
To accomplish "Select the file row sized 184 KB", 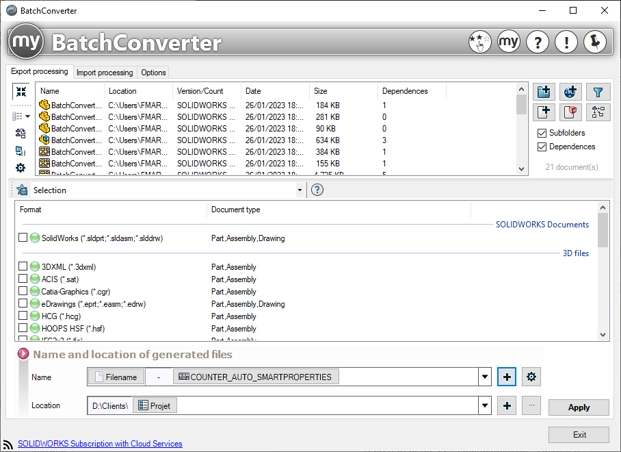I will coord(276,105).
